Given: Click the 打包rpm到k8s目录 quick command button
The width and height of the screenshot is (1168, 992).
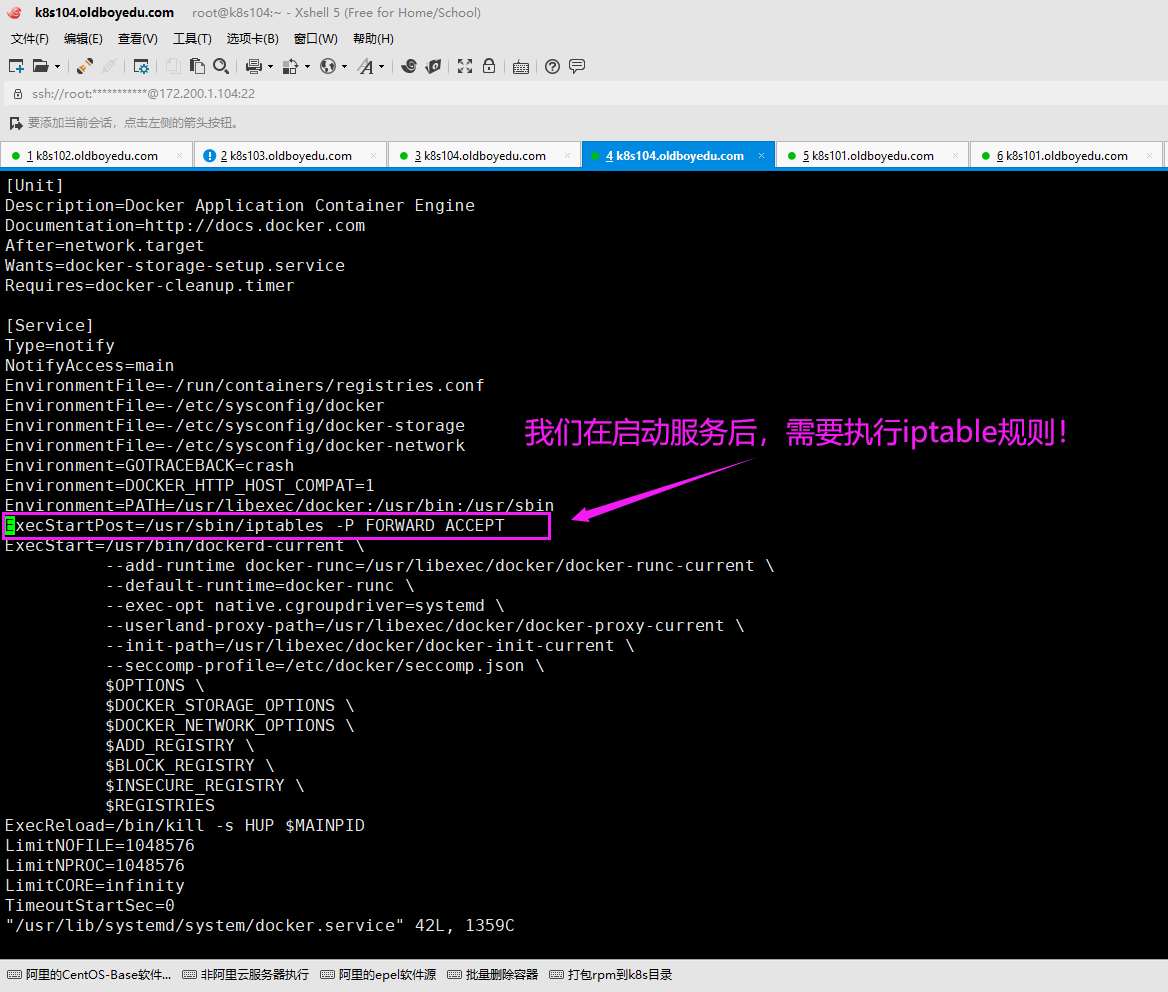Looking at the screenshot, I should coord(610,975).
